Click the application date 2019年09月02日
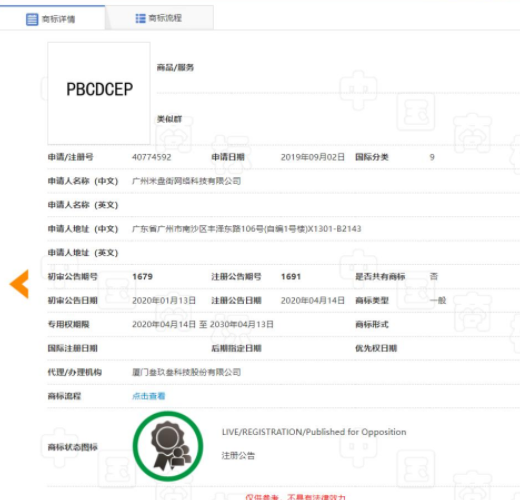The height and width of the screenshot is (500, 520). click(x=313, y=157)
